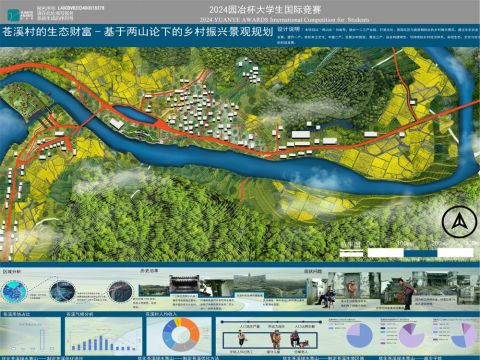Click the orange donut income chart
Viewport: 480px width, 360px height.
click(180, 335)
